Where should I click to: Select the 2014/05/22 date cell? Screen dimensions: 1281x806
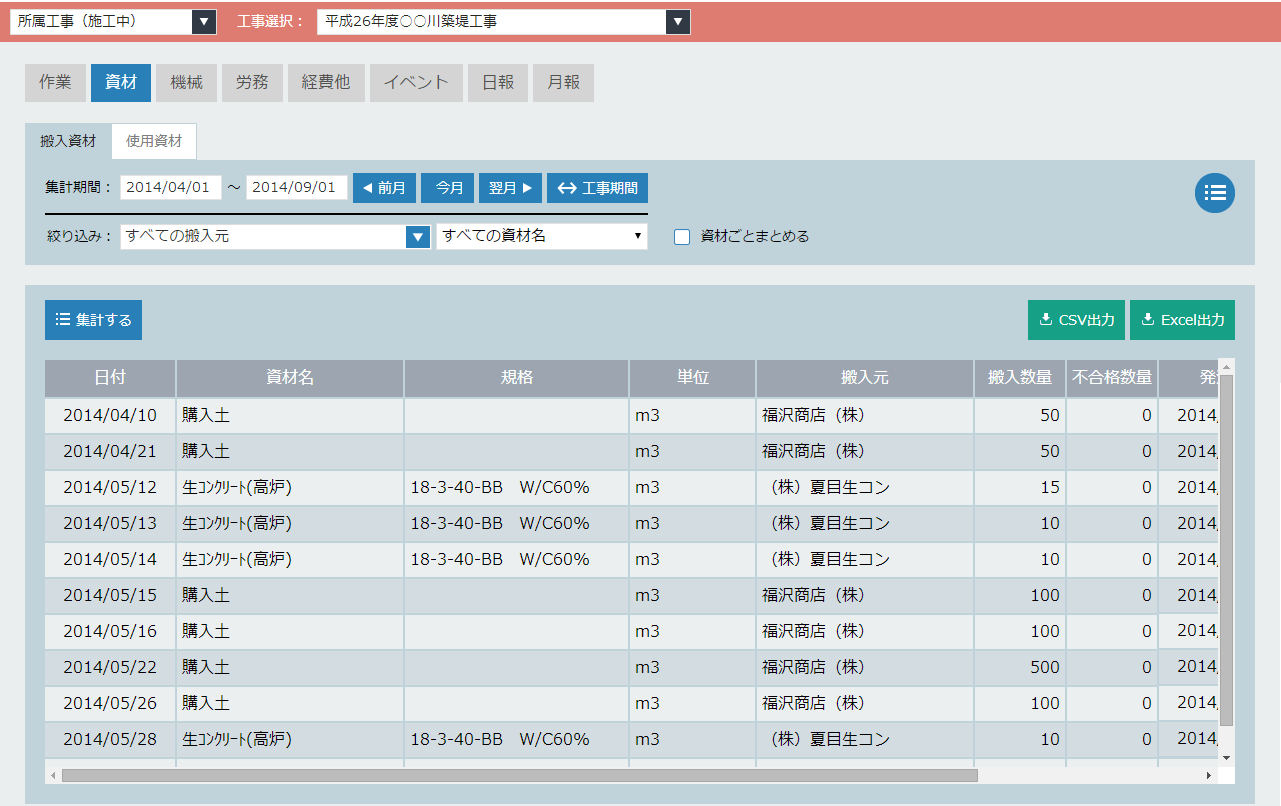pyautogui.click(x=110, y=668)
